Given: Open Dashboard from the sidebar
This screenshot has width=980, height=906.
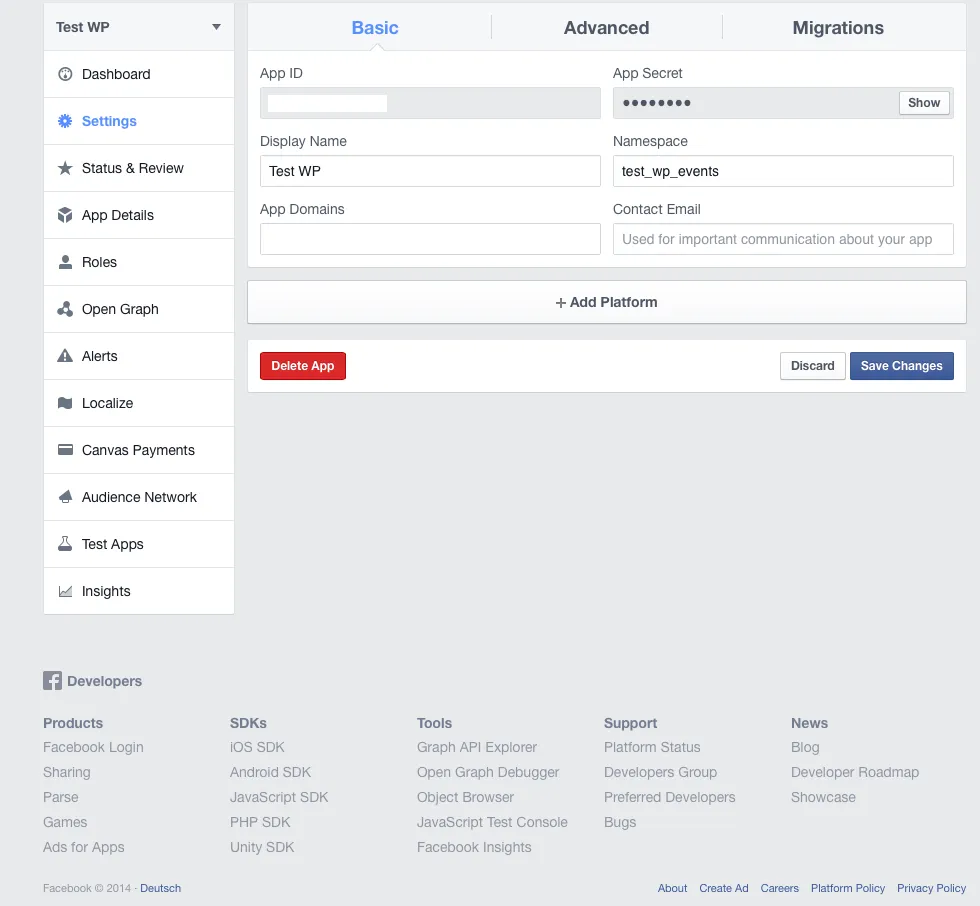Looking at the screenshot, I should pos(139,74).
